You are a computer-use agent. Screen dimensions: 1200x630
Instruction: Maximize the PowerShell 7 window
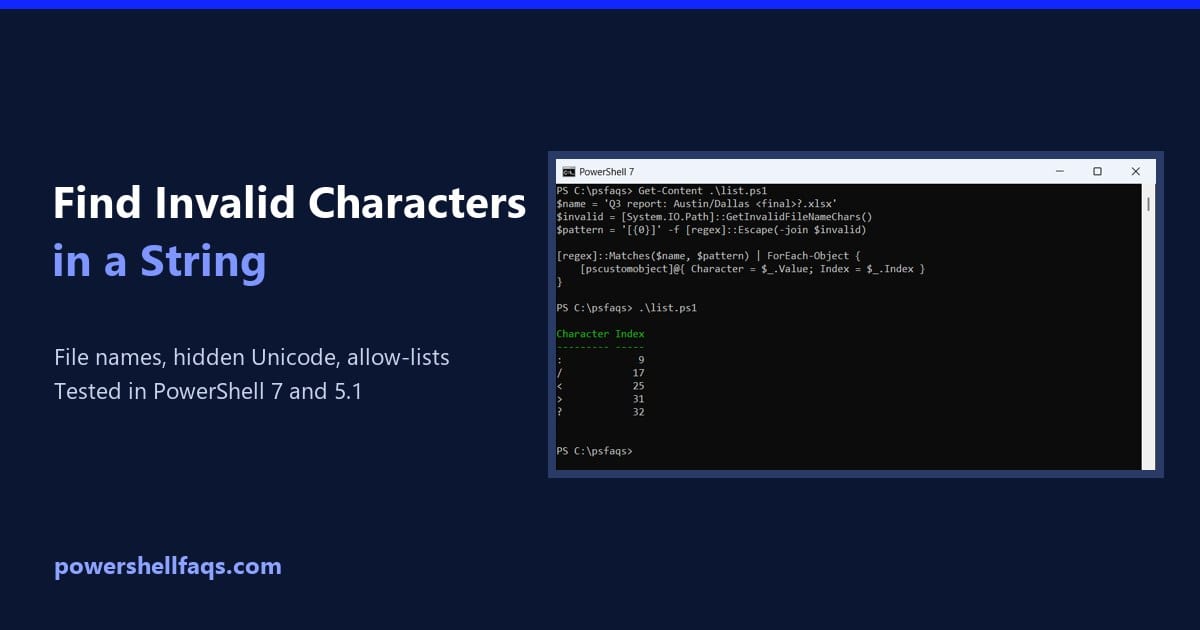point(1097,172)
